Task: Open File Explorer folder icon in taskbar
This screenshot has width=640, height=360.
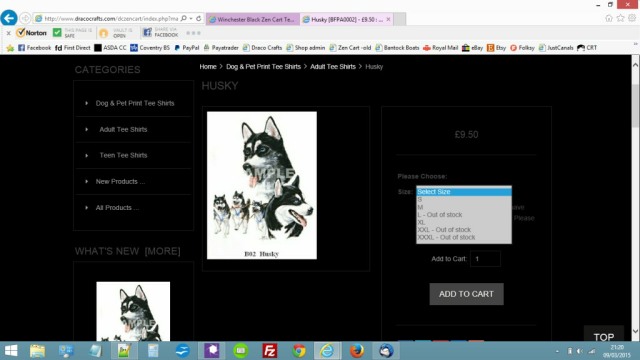Action: point(37,351)
